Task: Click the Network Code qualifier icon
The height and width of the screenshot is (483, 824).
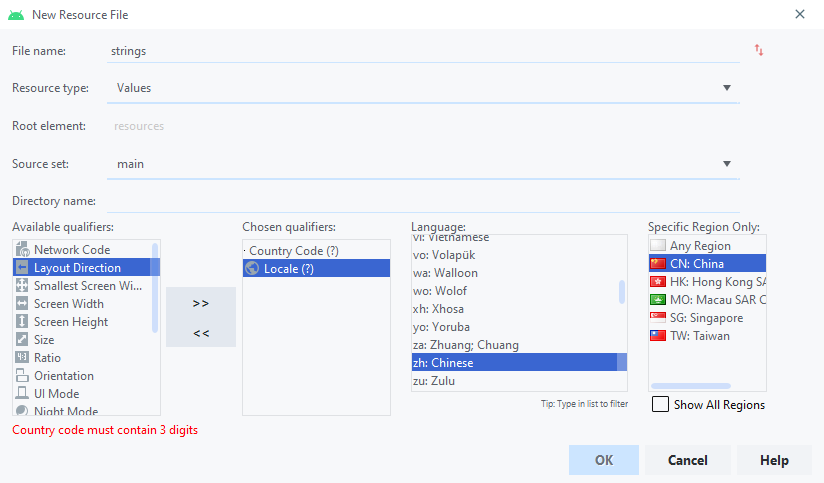Action: pyautogui.click(x=22, y=250)
